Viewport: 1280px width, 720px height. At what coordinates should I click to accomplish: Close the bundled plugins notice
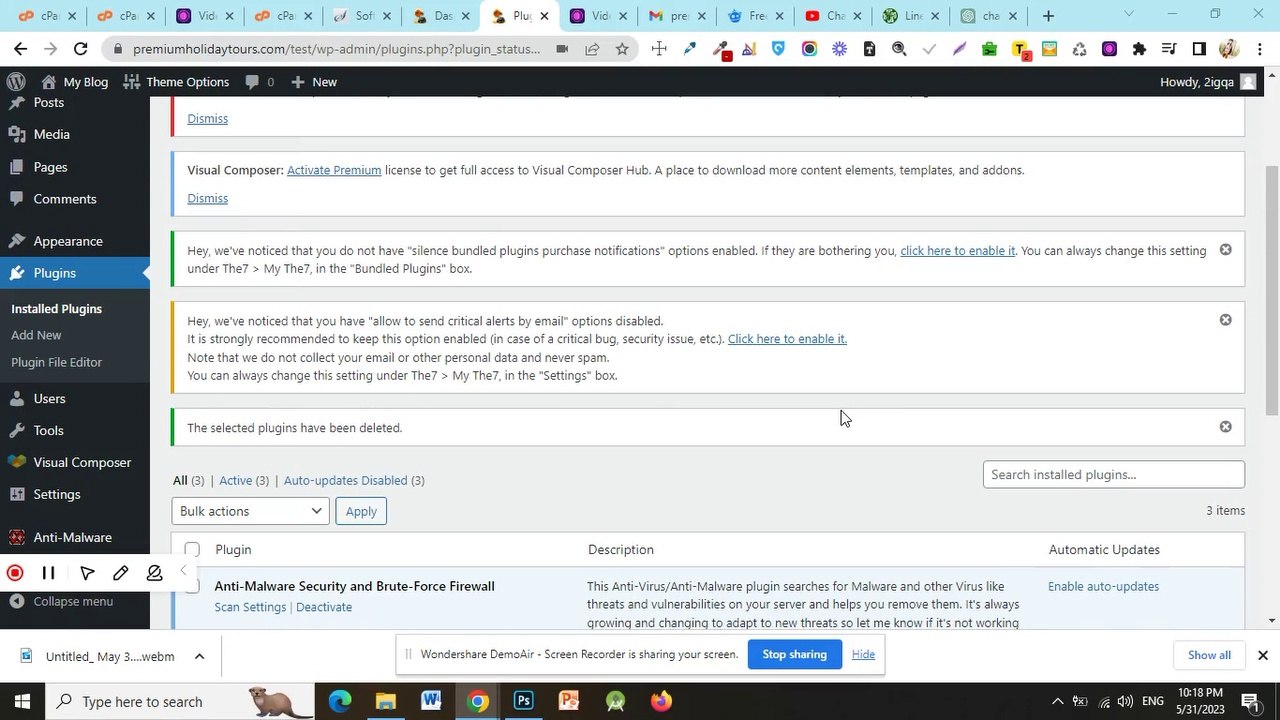[1225, 250]
